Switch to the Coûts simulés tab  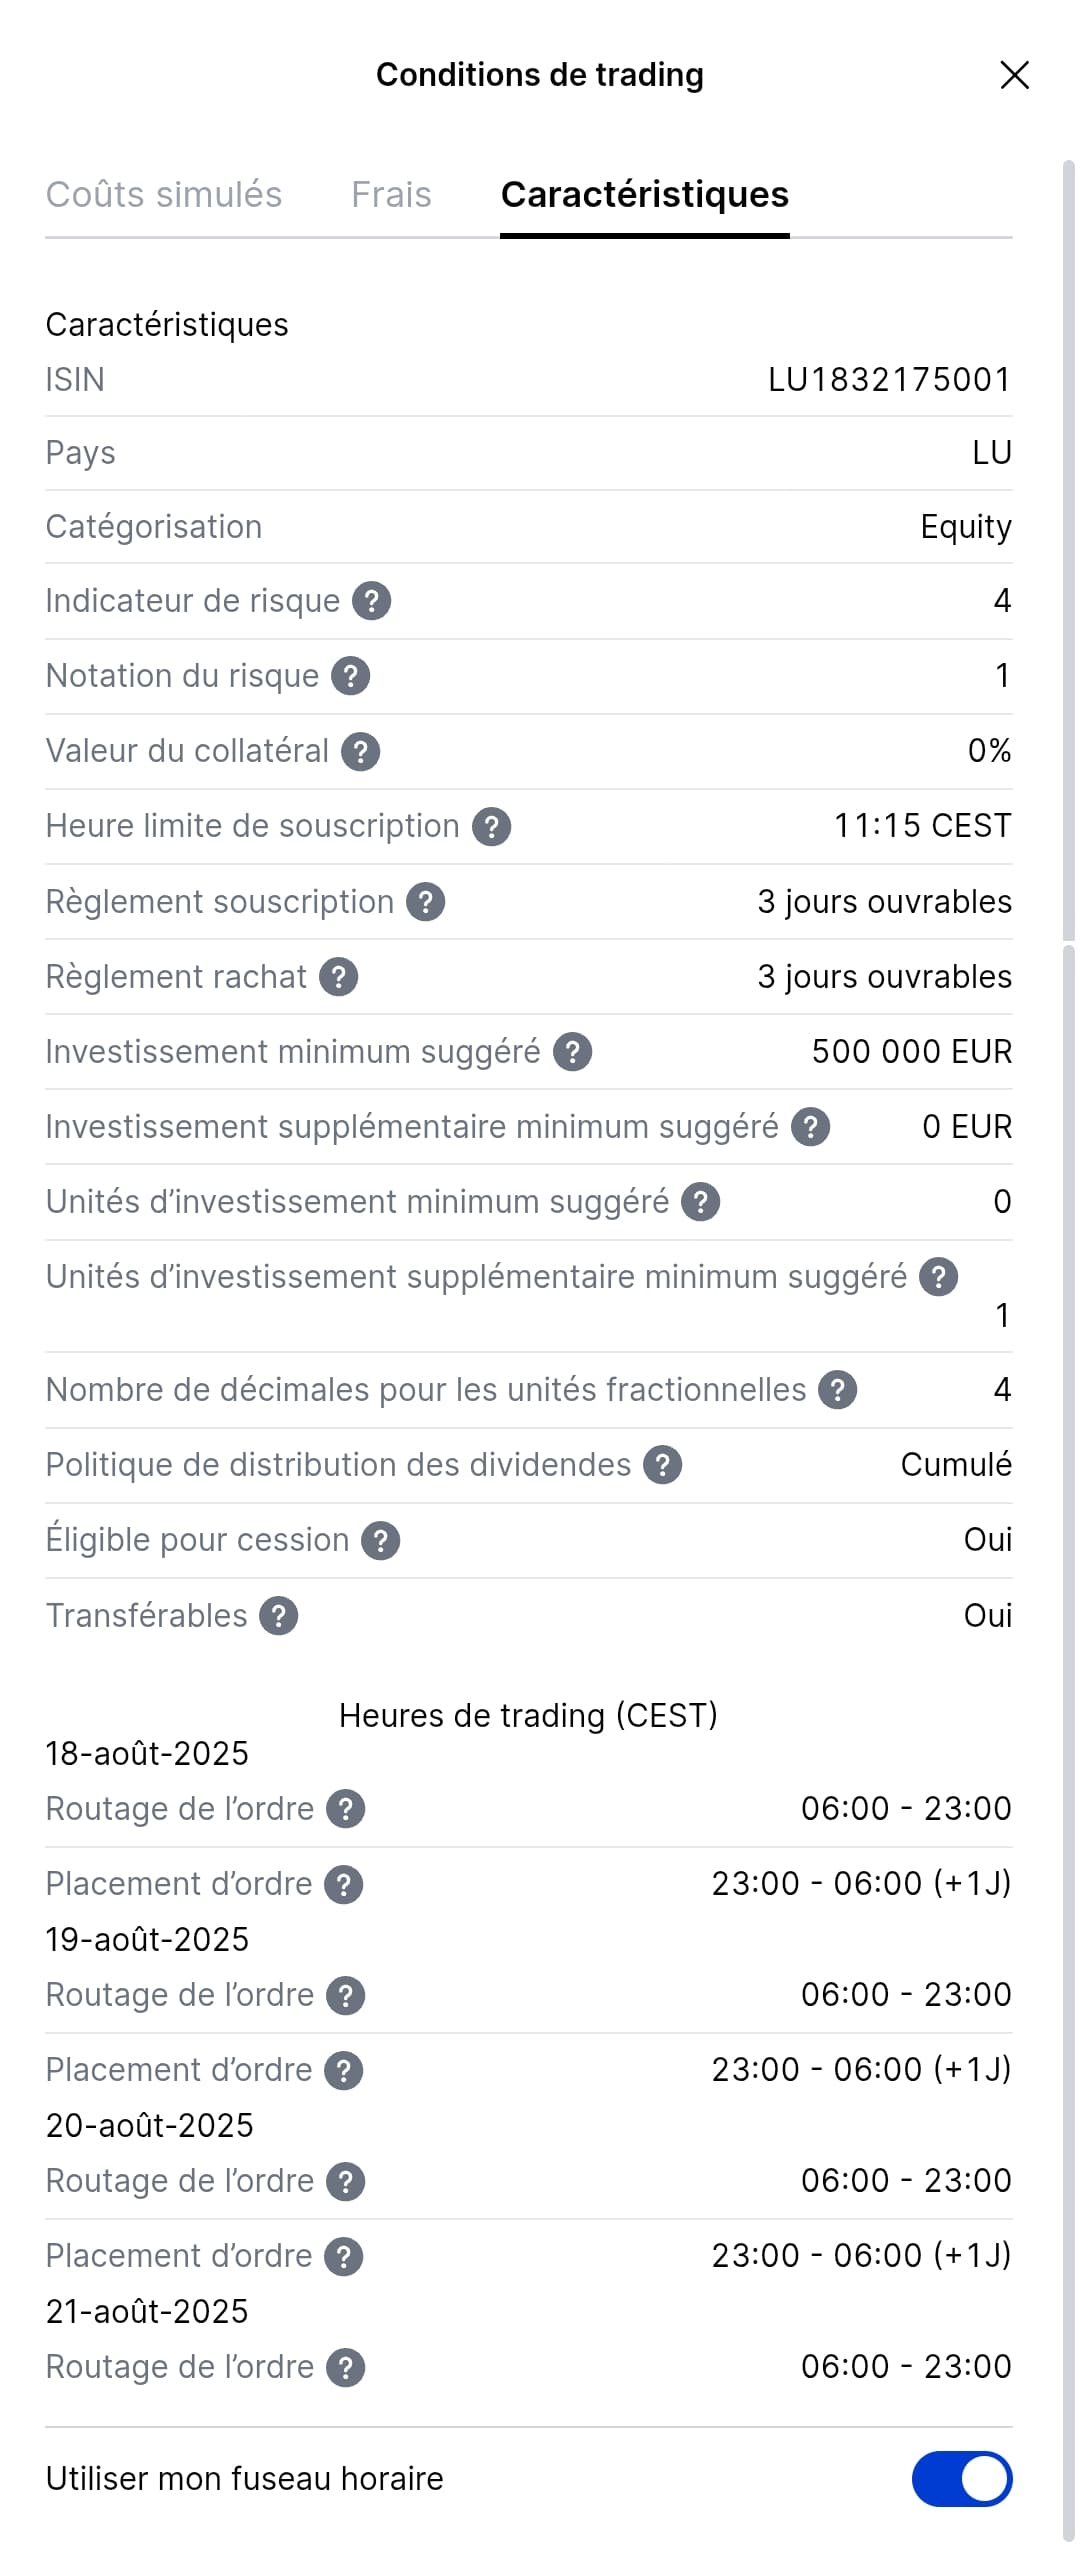tap(164, 194)
